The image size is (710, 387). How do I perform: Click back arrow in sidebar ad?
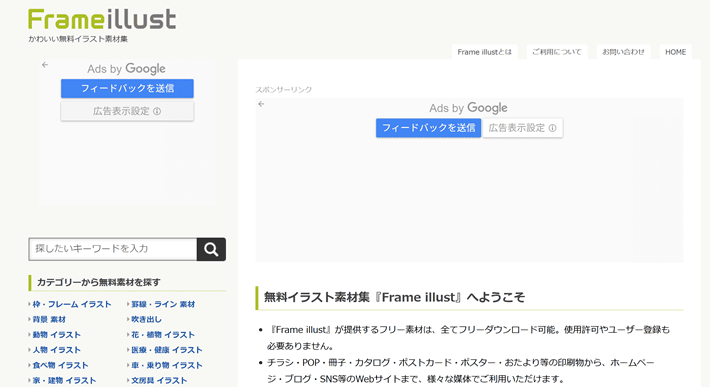click(x=45, y=65)
